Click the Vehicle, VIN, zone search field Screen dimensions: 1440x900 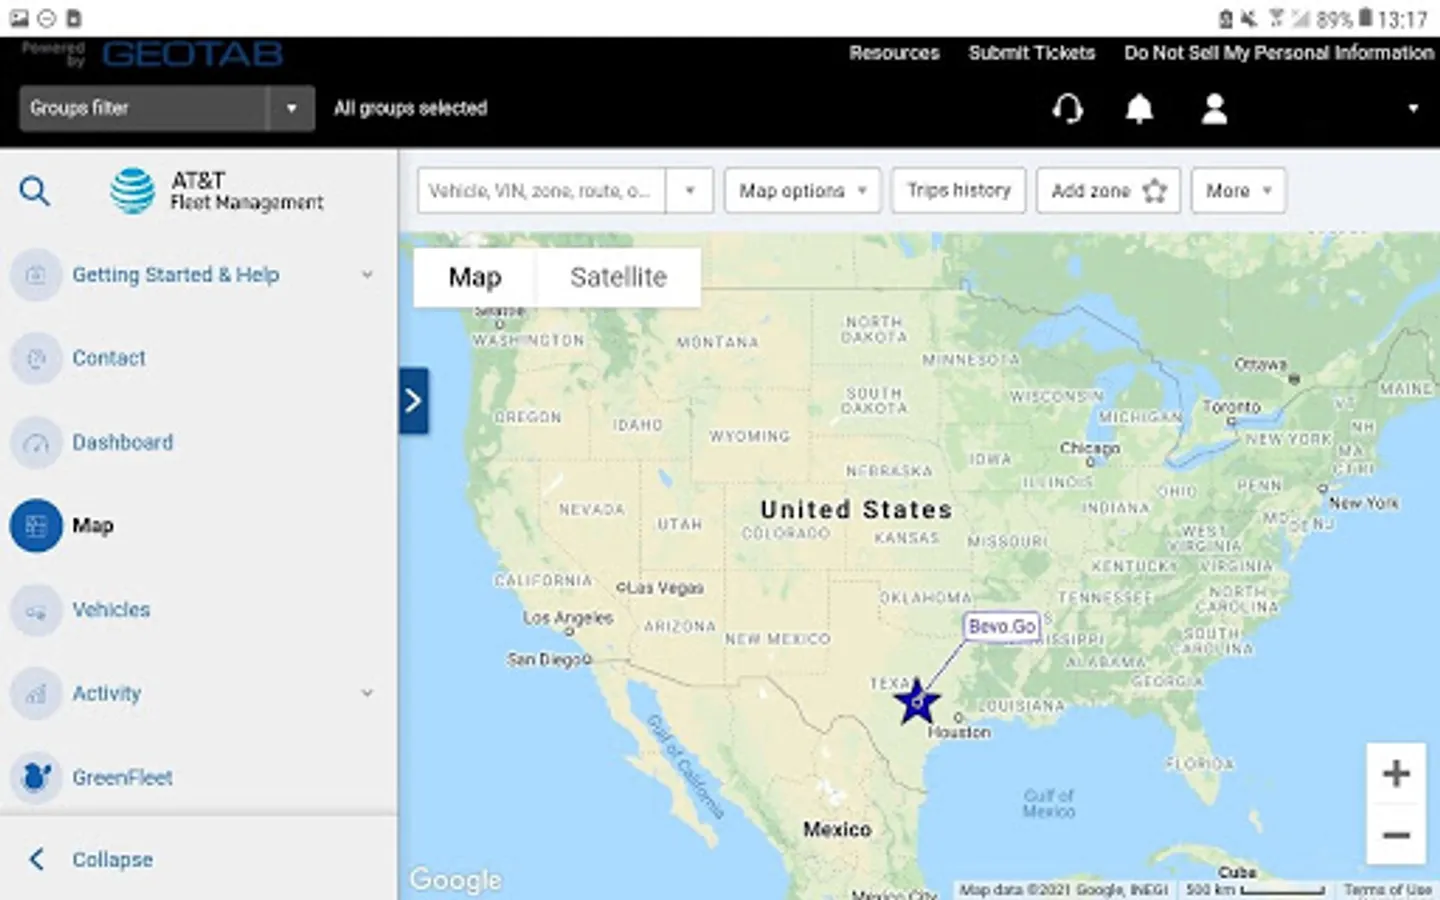coord(541,190)
